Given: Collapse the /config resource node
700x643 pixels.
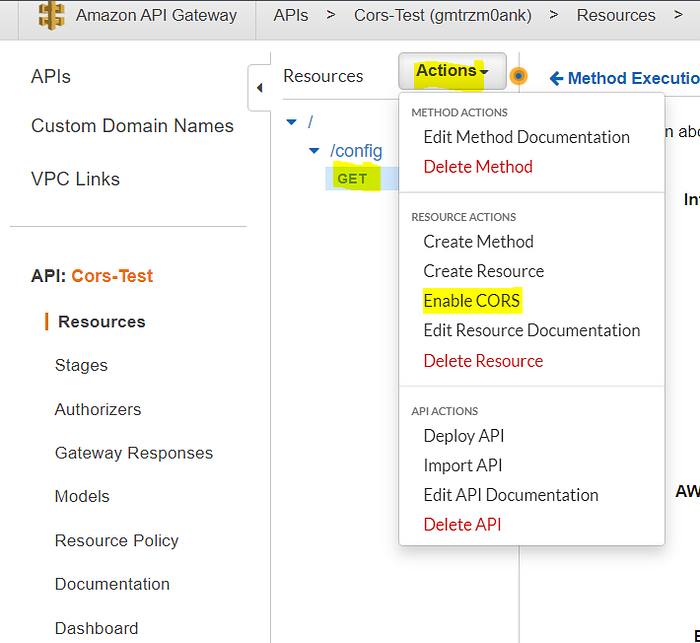Looking at the screenshot, I should tap(314, 151).
